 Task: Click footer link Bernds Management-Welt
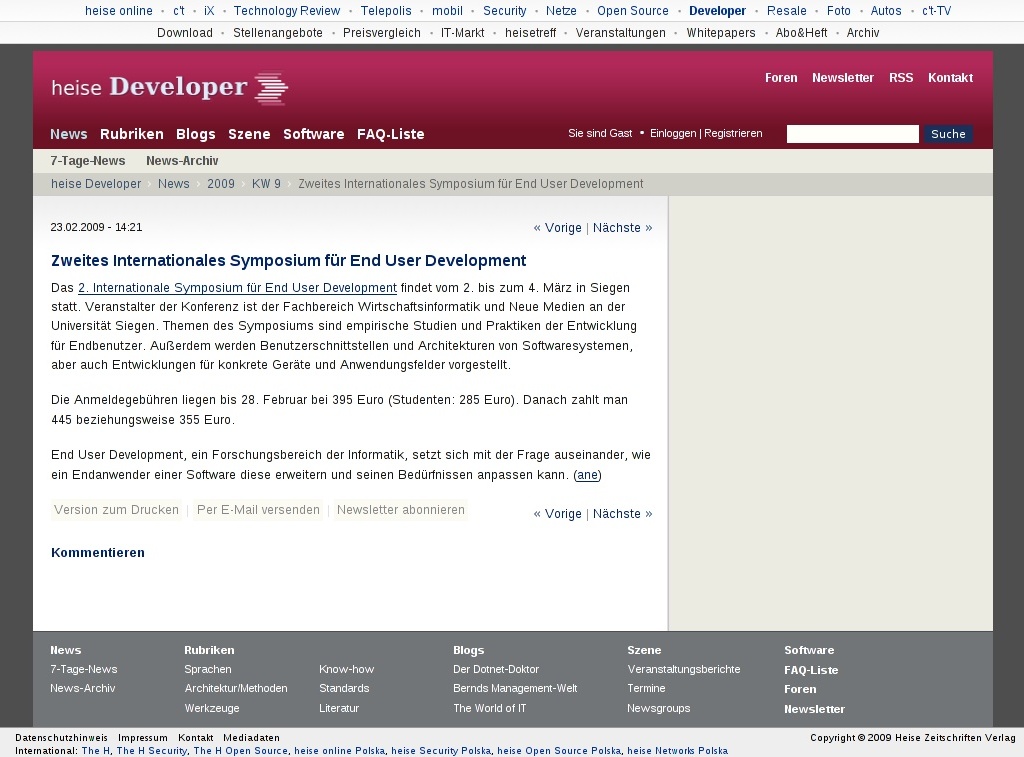(x=515, y=688)
